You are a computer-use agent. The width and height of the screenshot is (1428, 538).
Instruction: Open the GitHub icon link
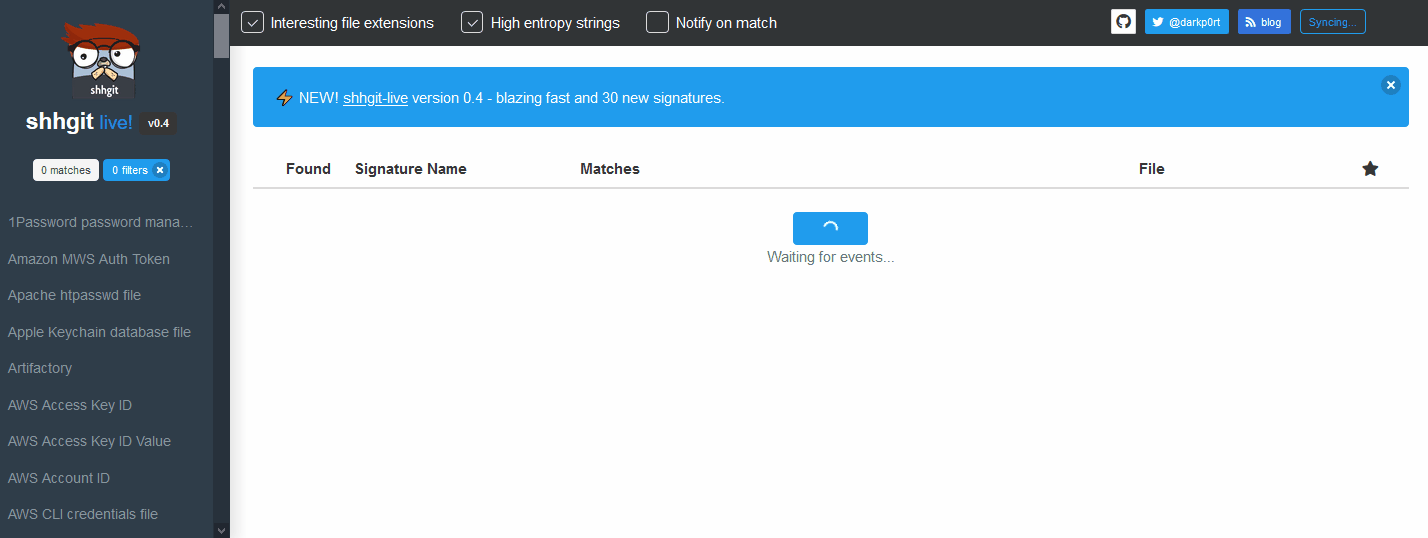(1123, 22)
